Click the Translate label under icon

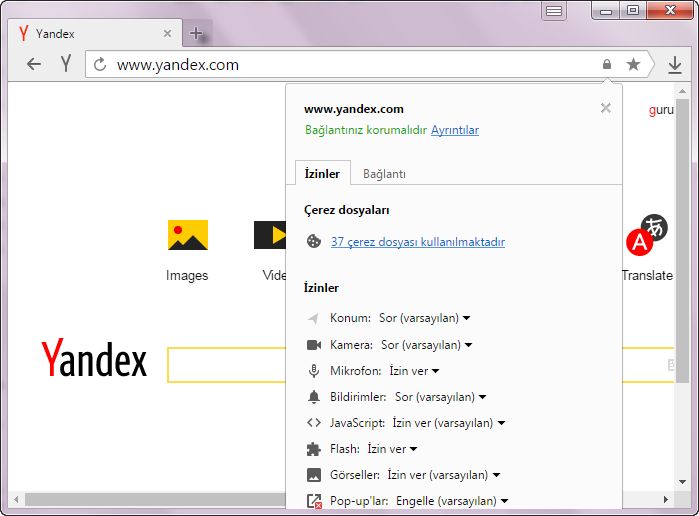(x=647, y=276)
